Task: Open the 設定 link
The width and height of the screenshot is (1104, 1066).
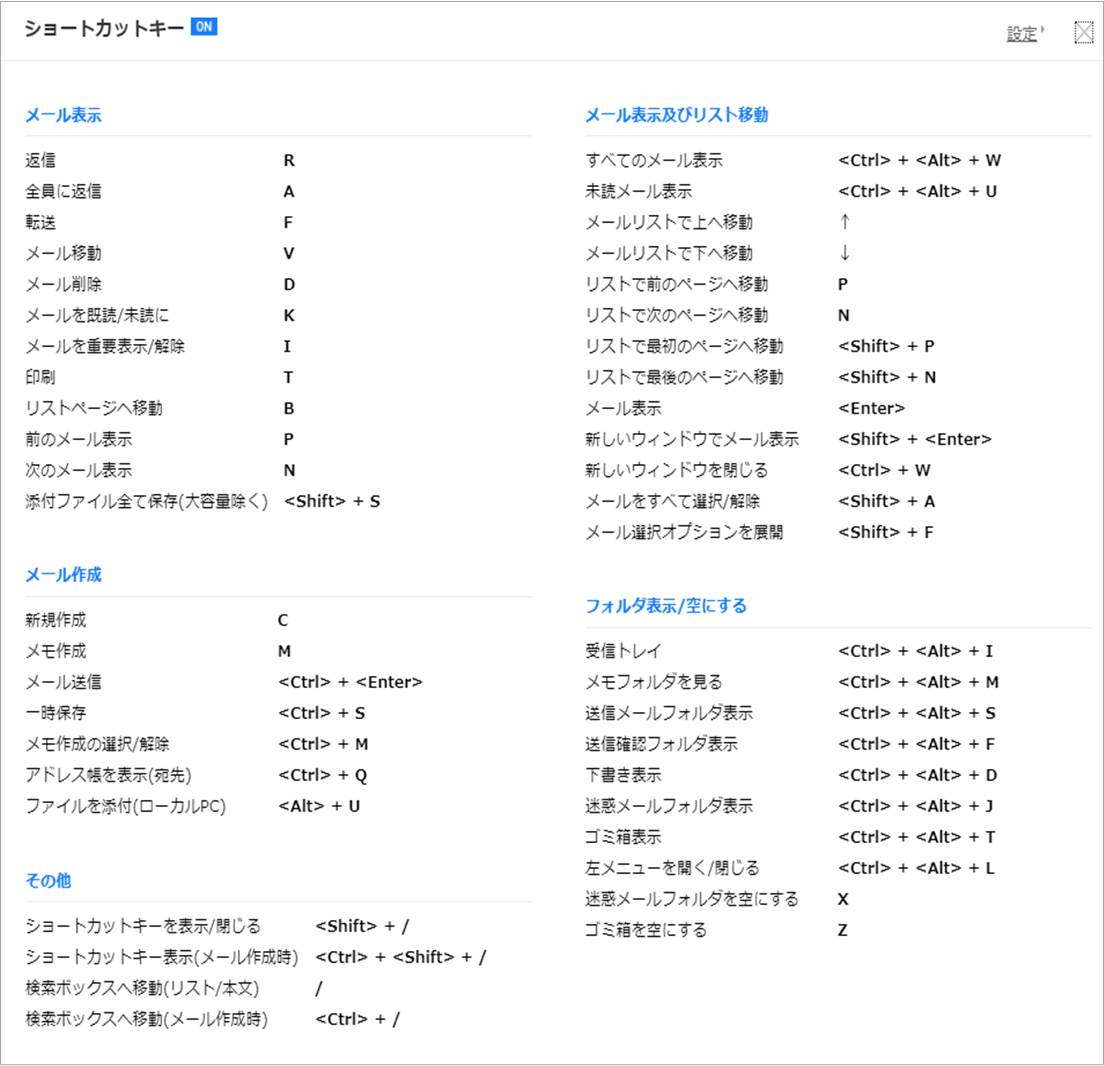Action: [1022, 34]
